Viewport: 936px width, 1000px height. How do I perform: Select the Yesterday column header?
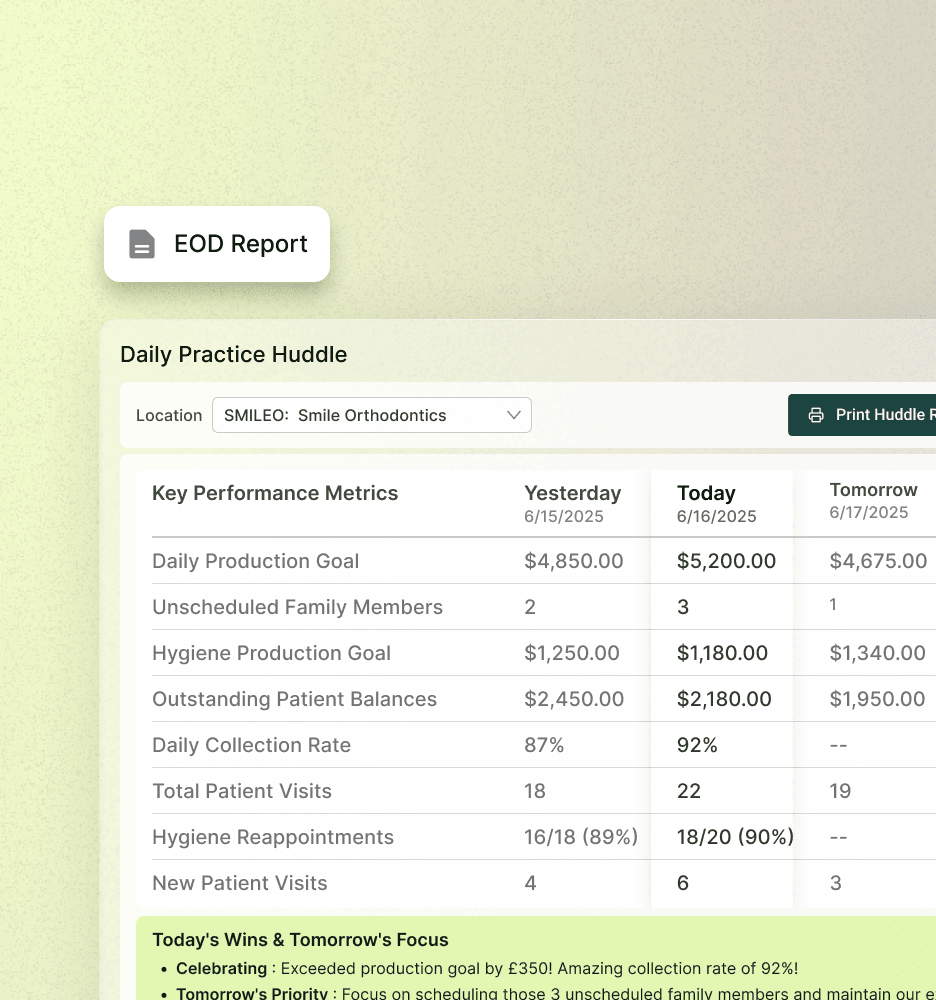[x=573, y=493]
